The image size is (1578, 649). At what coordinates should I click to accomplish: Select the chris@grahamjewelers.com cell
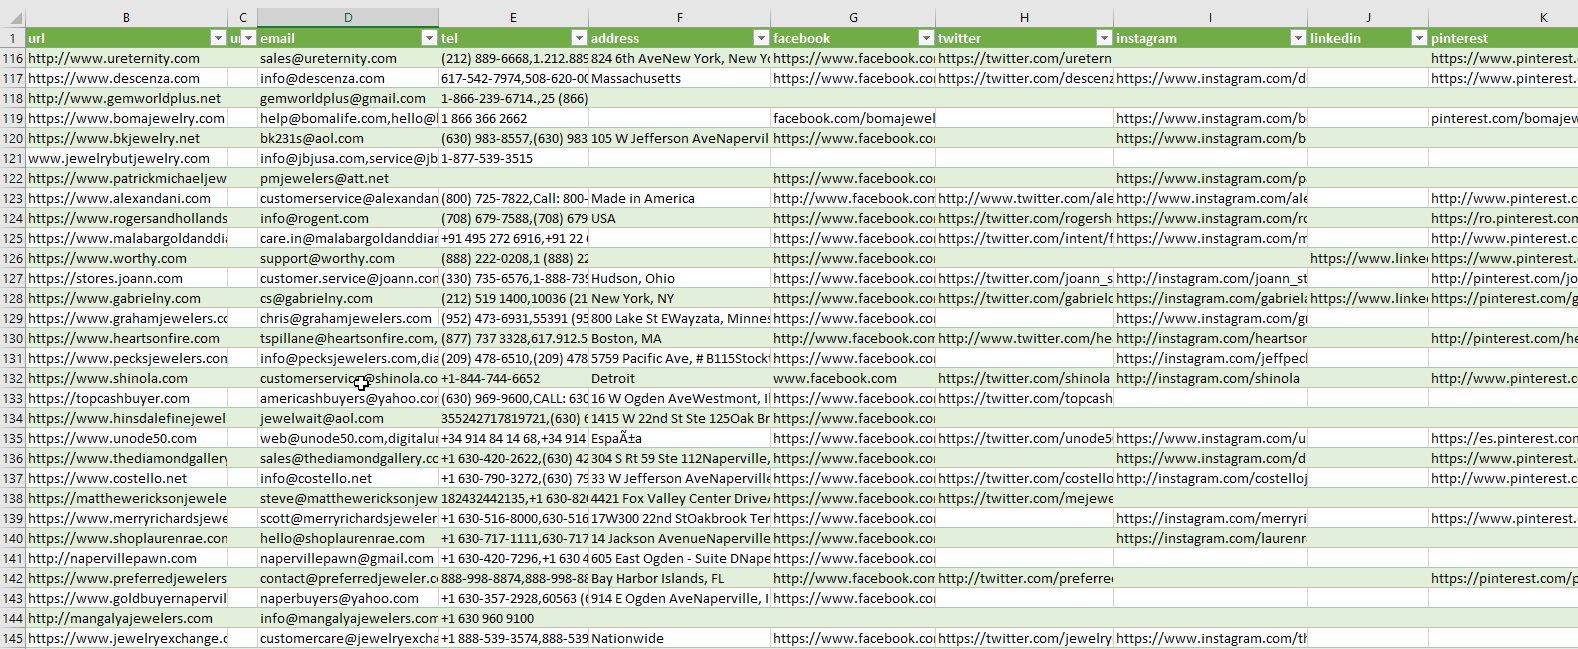tap(348, 318)
